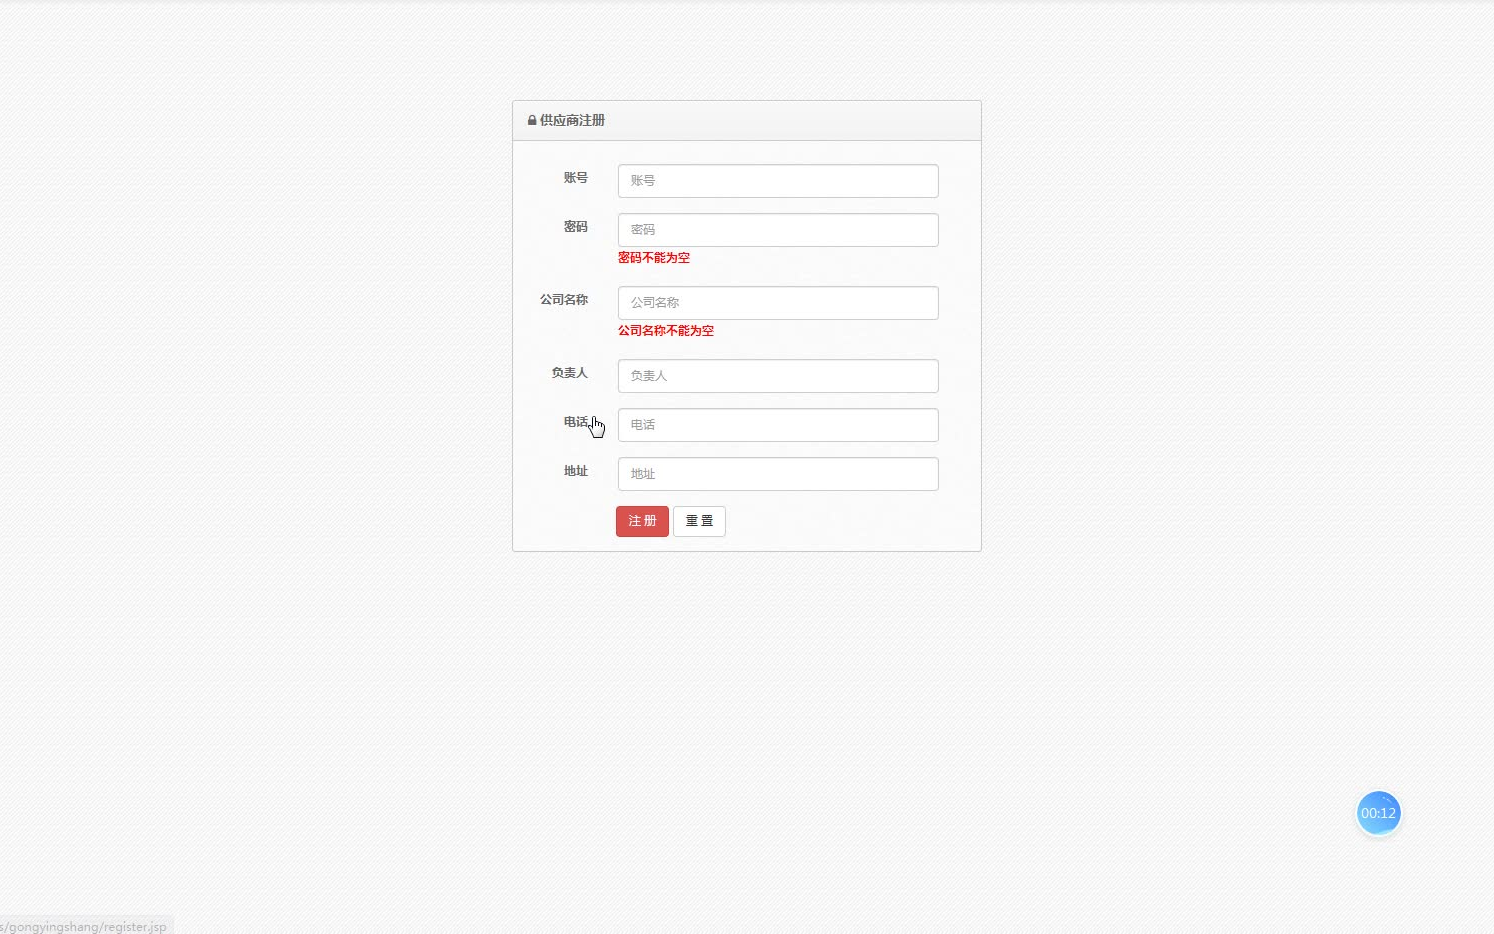Click the 账号 field label

(x=576, y=178)
